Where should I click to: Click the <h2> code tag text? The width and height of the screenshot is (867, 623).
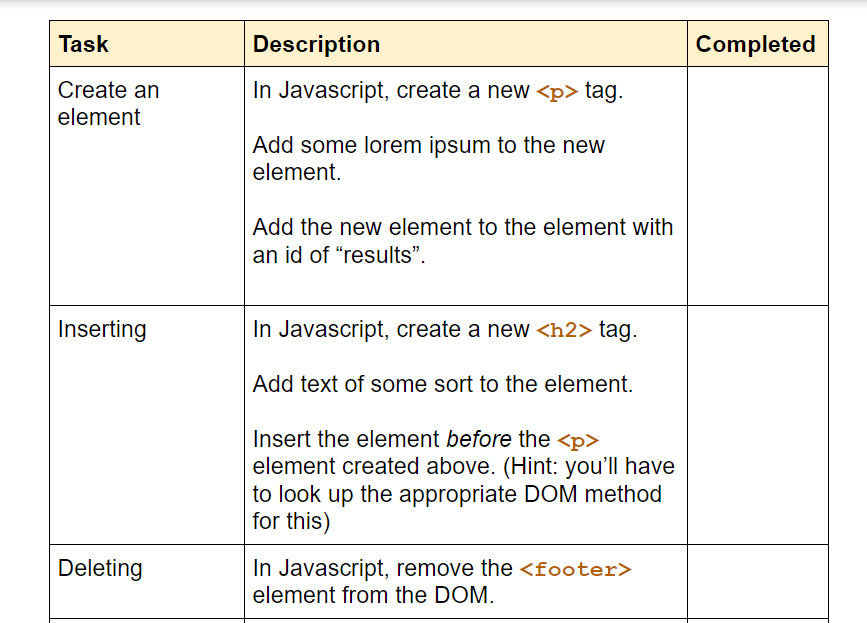pos(564,330)
